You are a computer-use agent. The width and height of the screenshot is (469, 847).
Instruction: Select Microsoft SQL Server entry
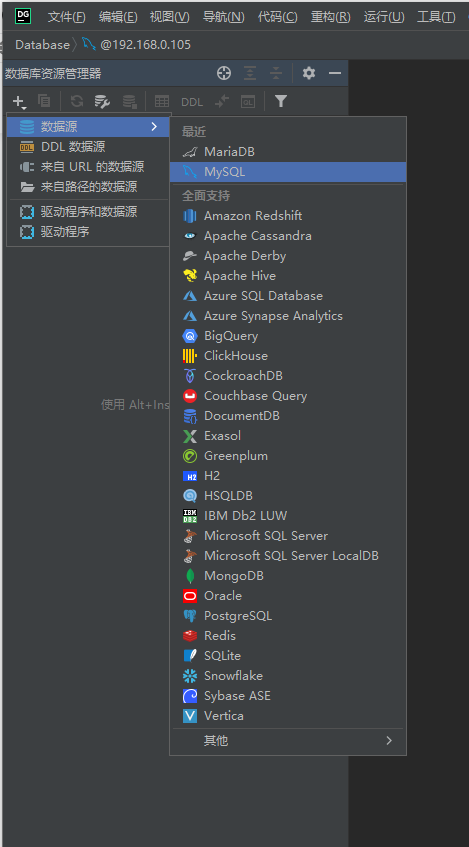click(x=288, y=535)
